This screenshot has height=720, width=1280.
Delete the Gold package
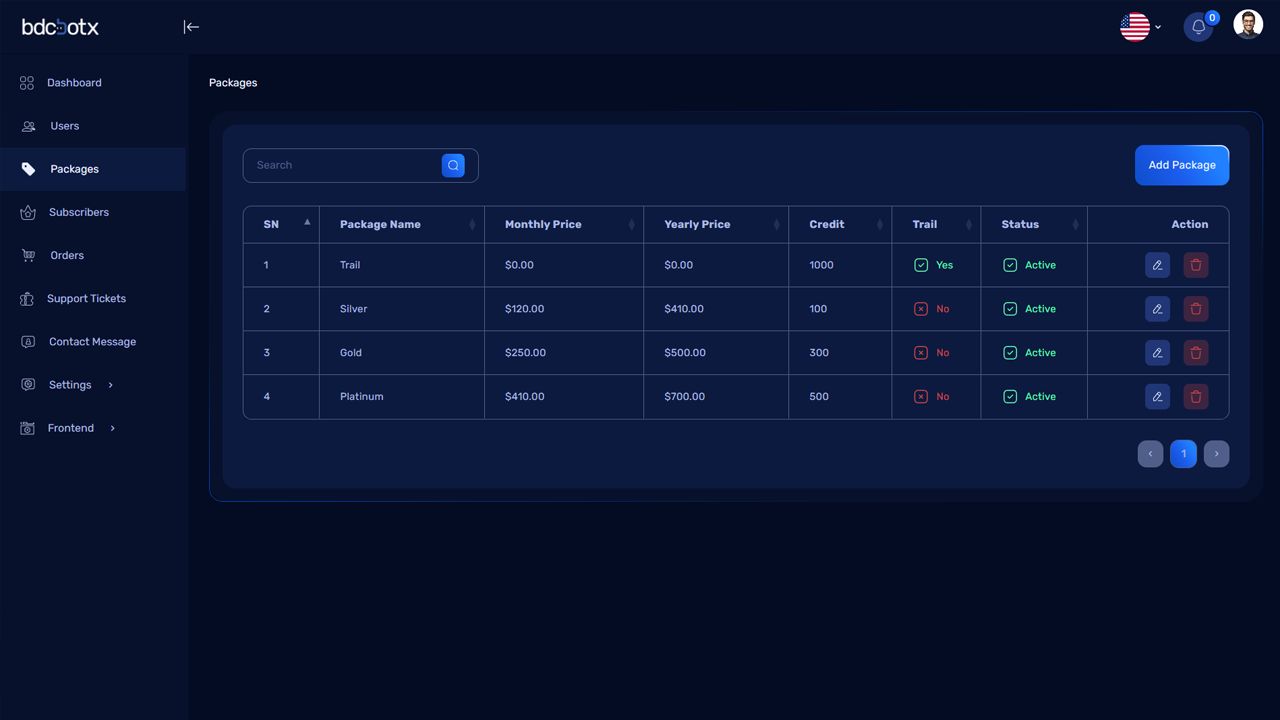coord(1196,353)
